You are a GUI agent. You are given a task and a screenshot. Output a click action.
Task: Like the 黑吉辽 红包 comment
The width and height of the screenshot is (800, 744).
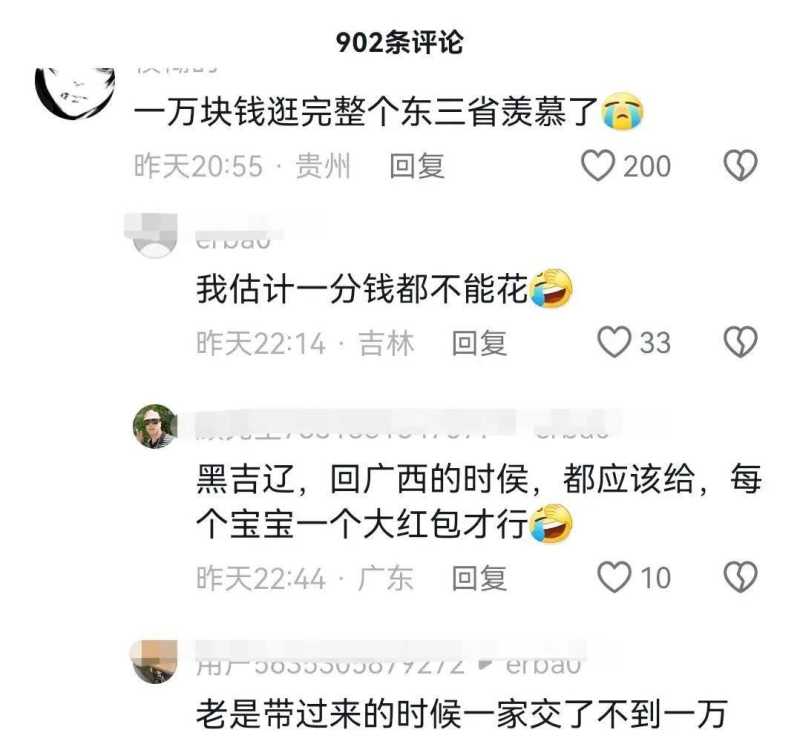(614, 577)
